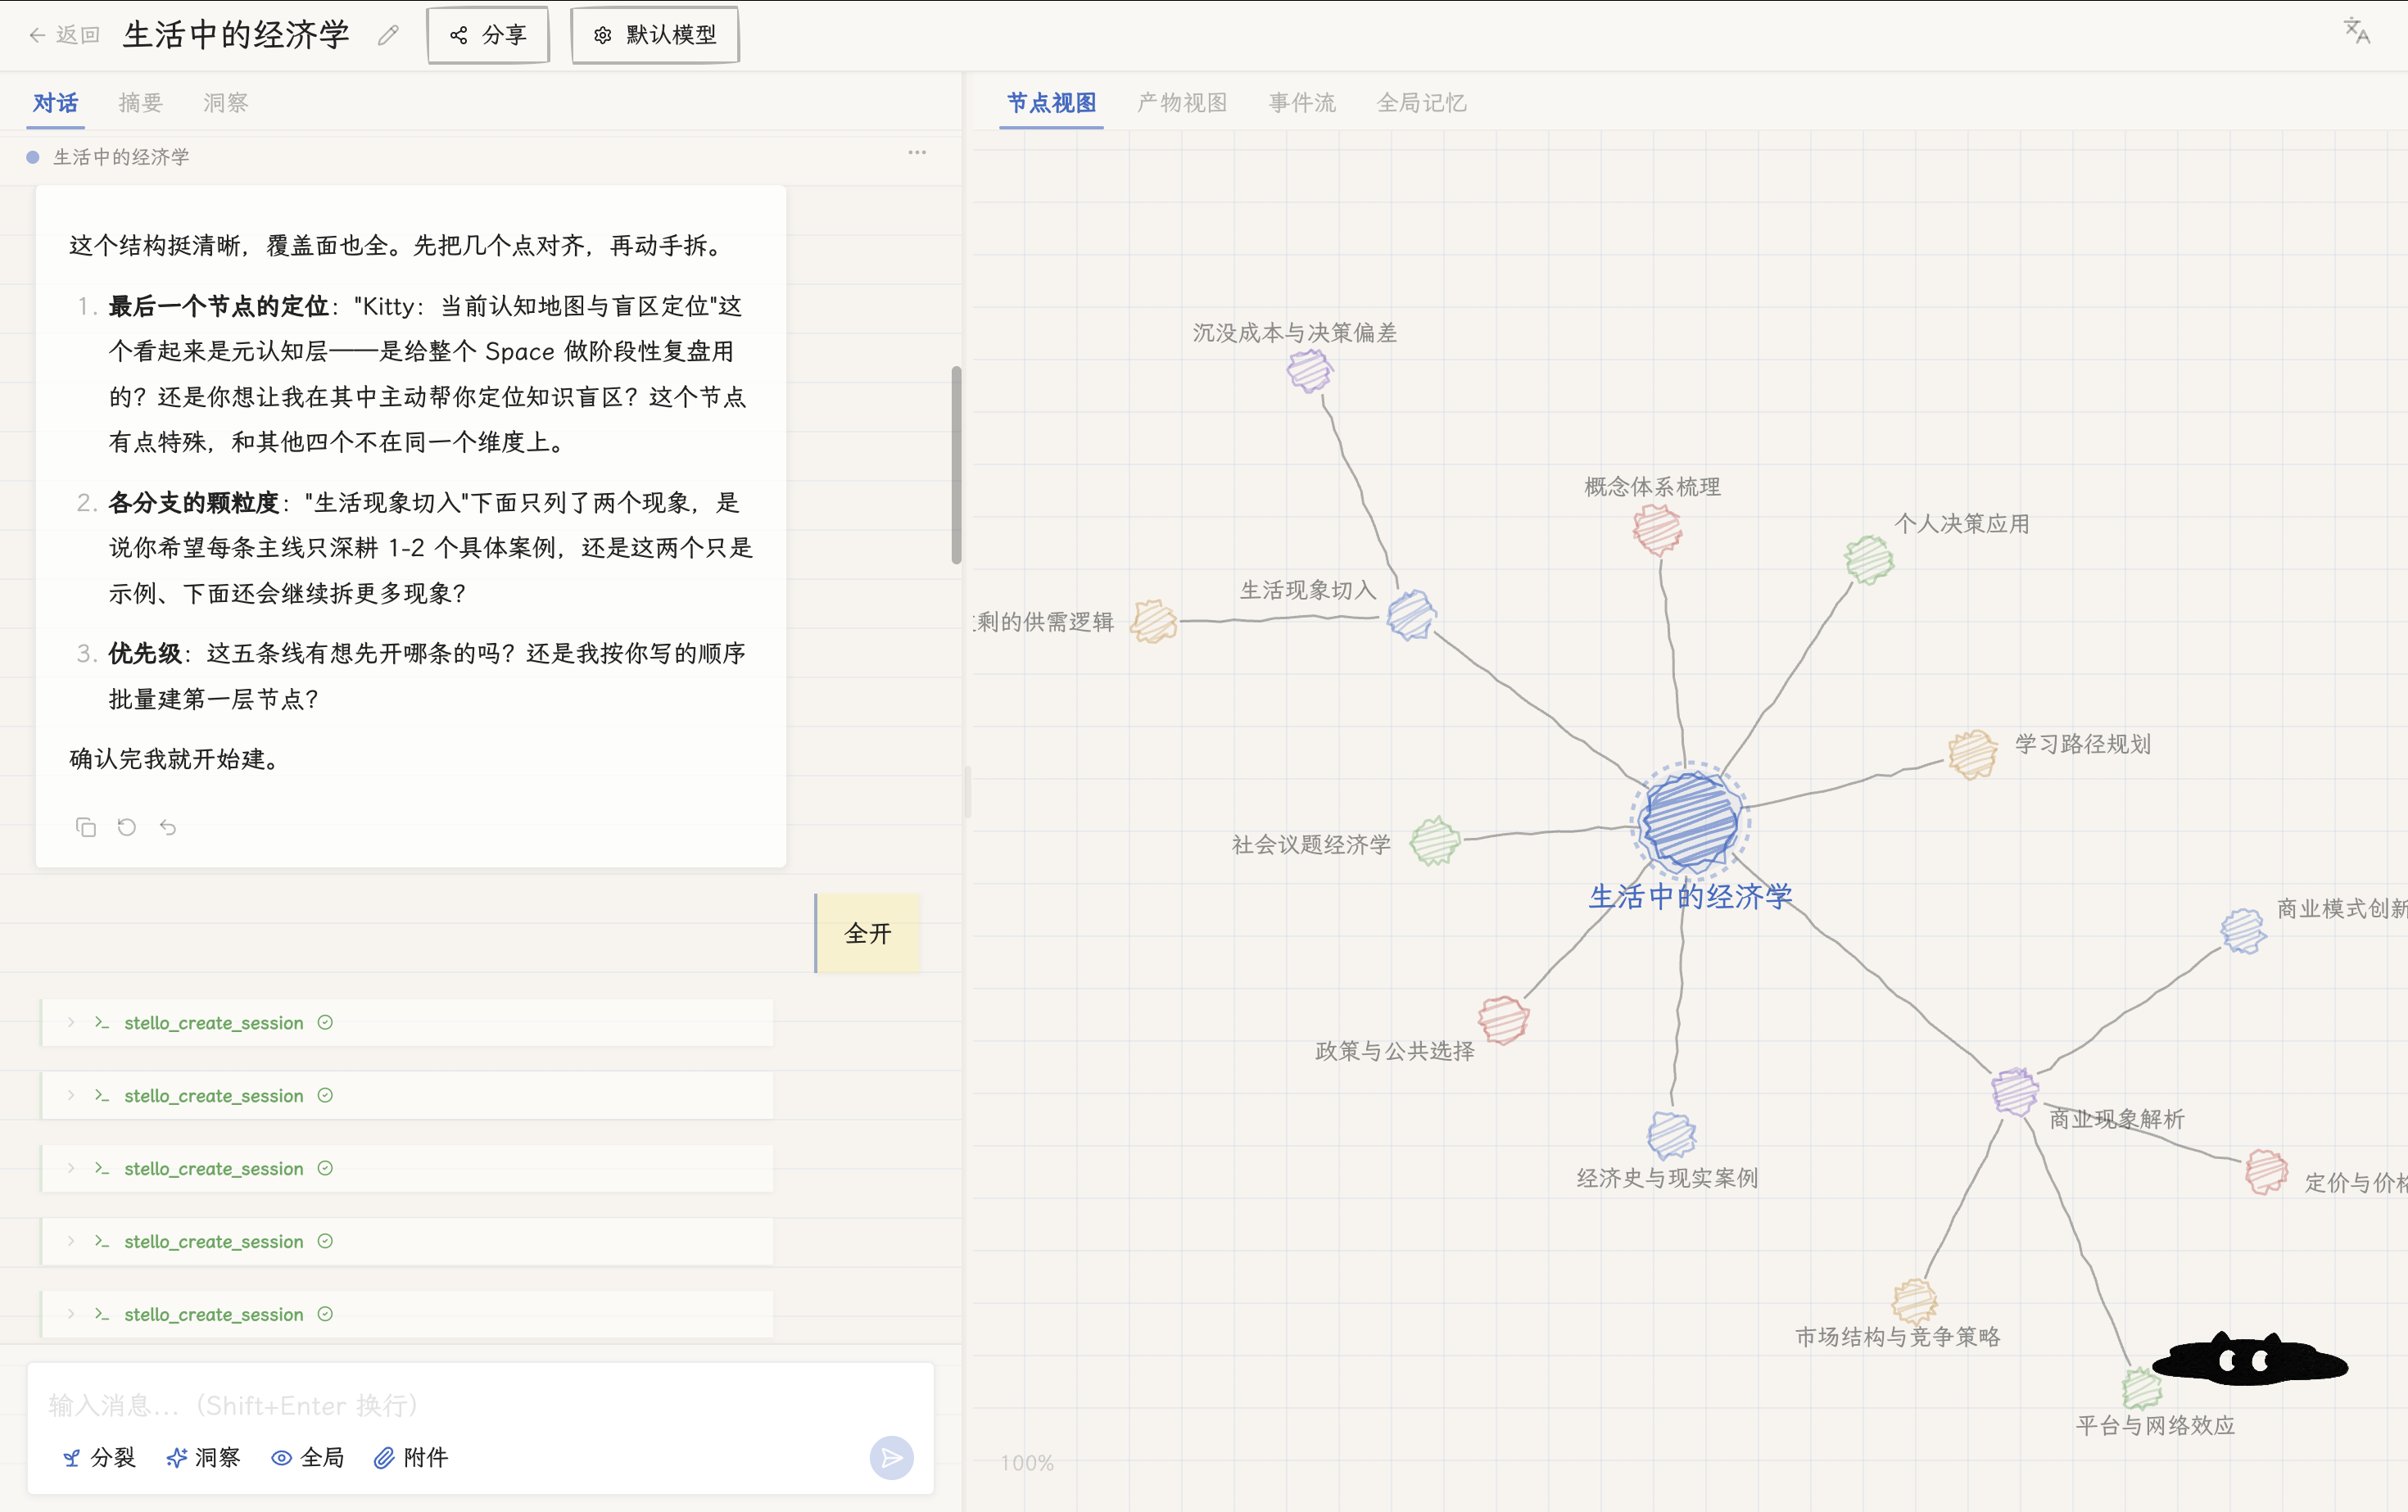This screenshot has height=1512, width=2408.
Task: Toggle the 分裂 option in the input bar
Action: 99,1458
